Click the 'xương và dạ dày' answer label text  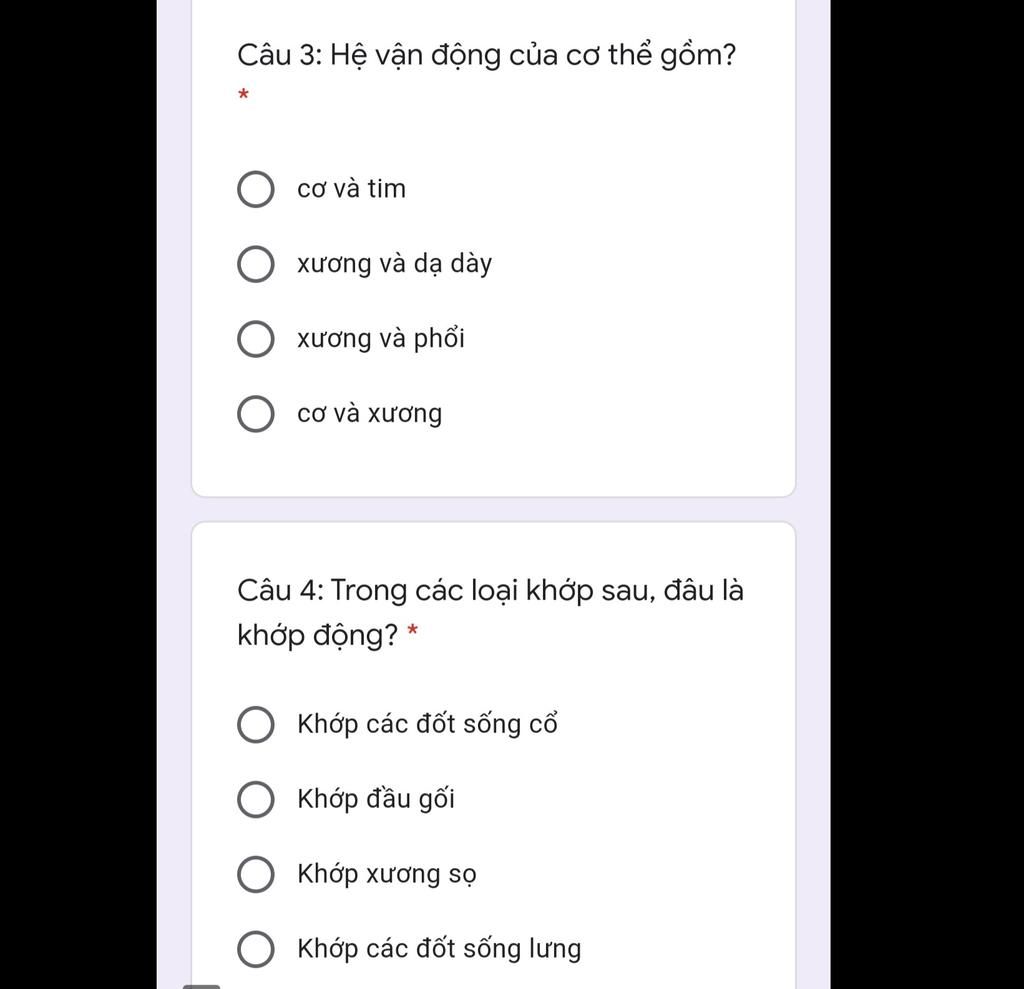coord(394,264)
